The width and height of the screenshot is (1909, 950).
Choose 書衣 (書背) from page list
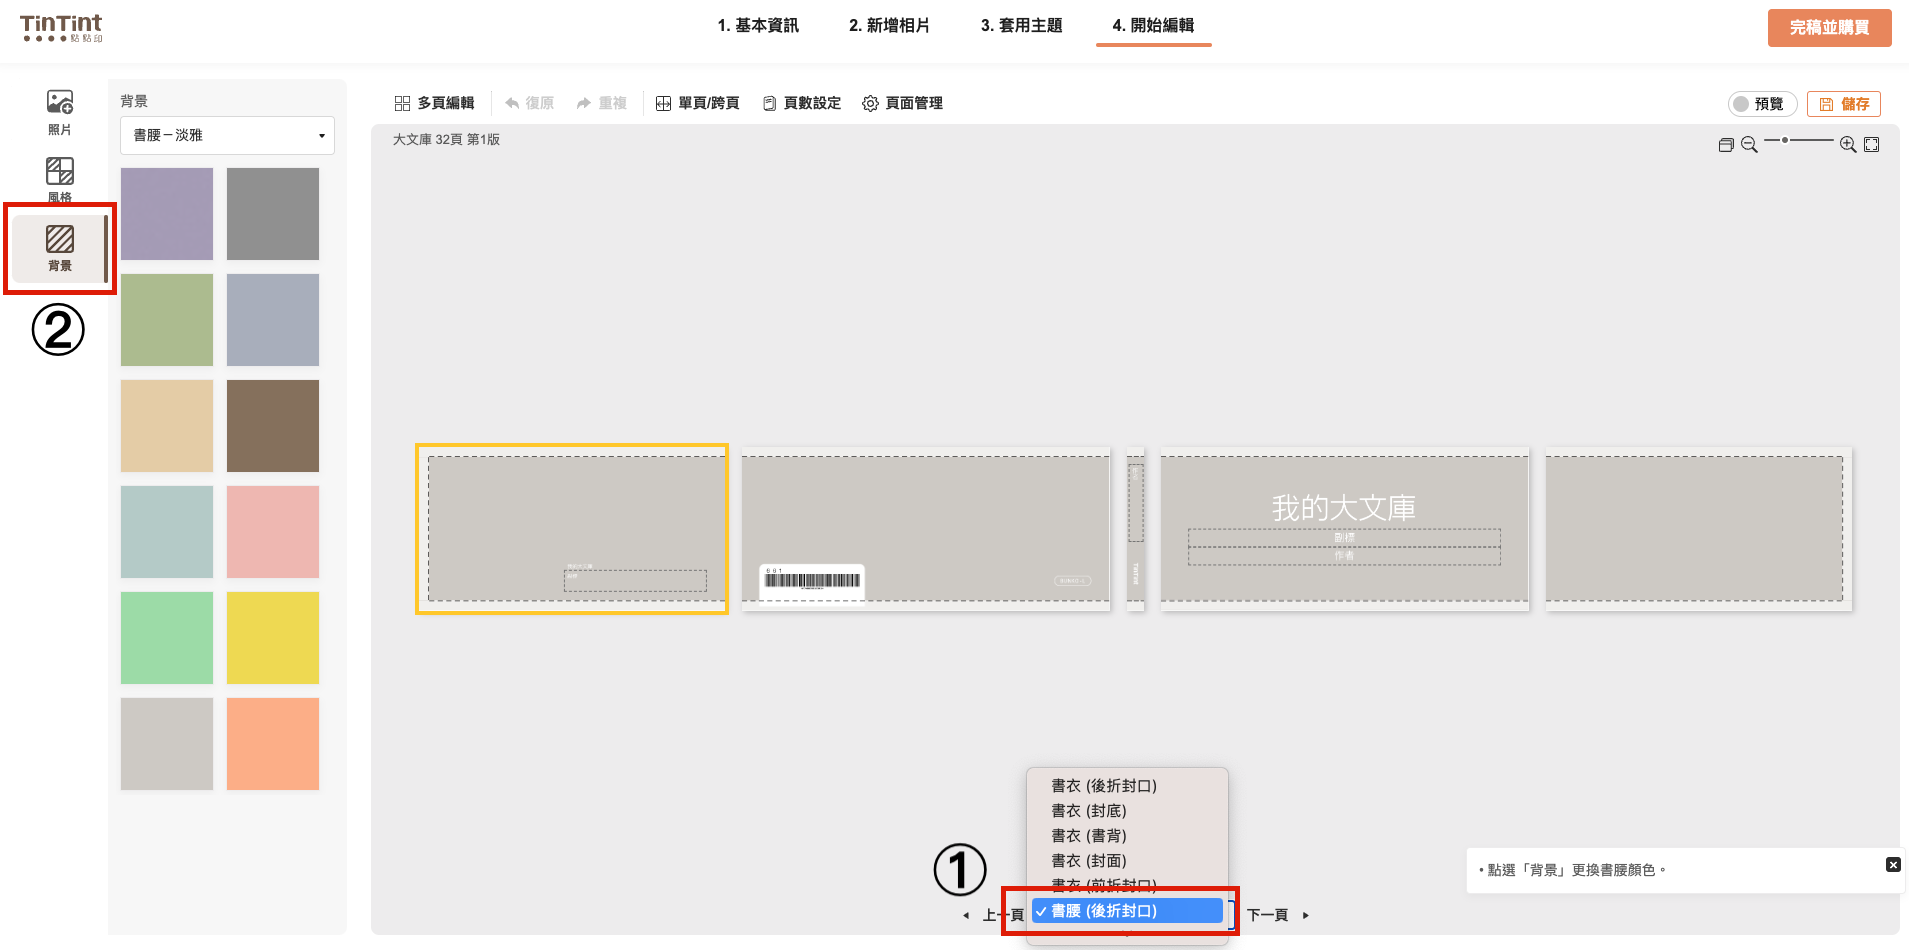[1088, 836]
